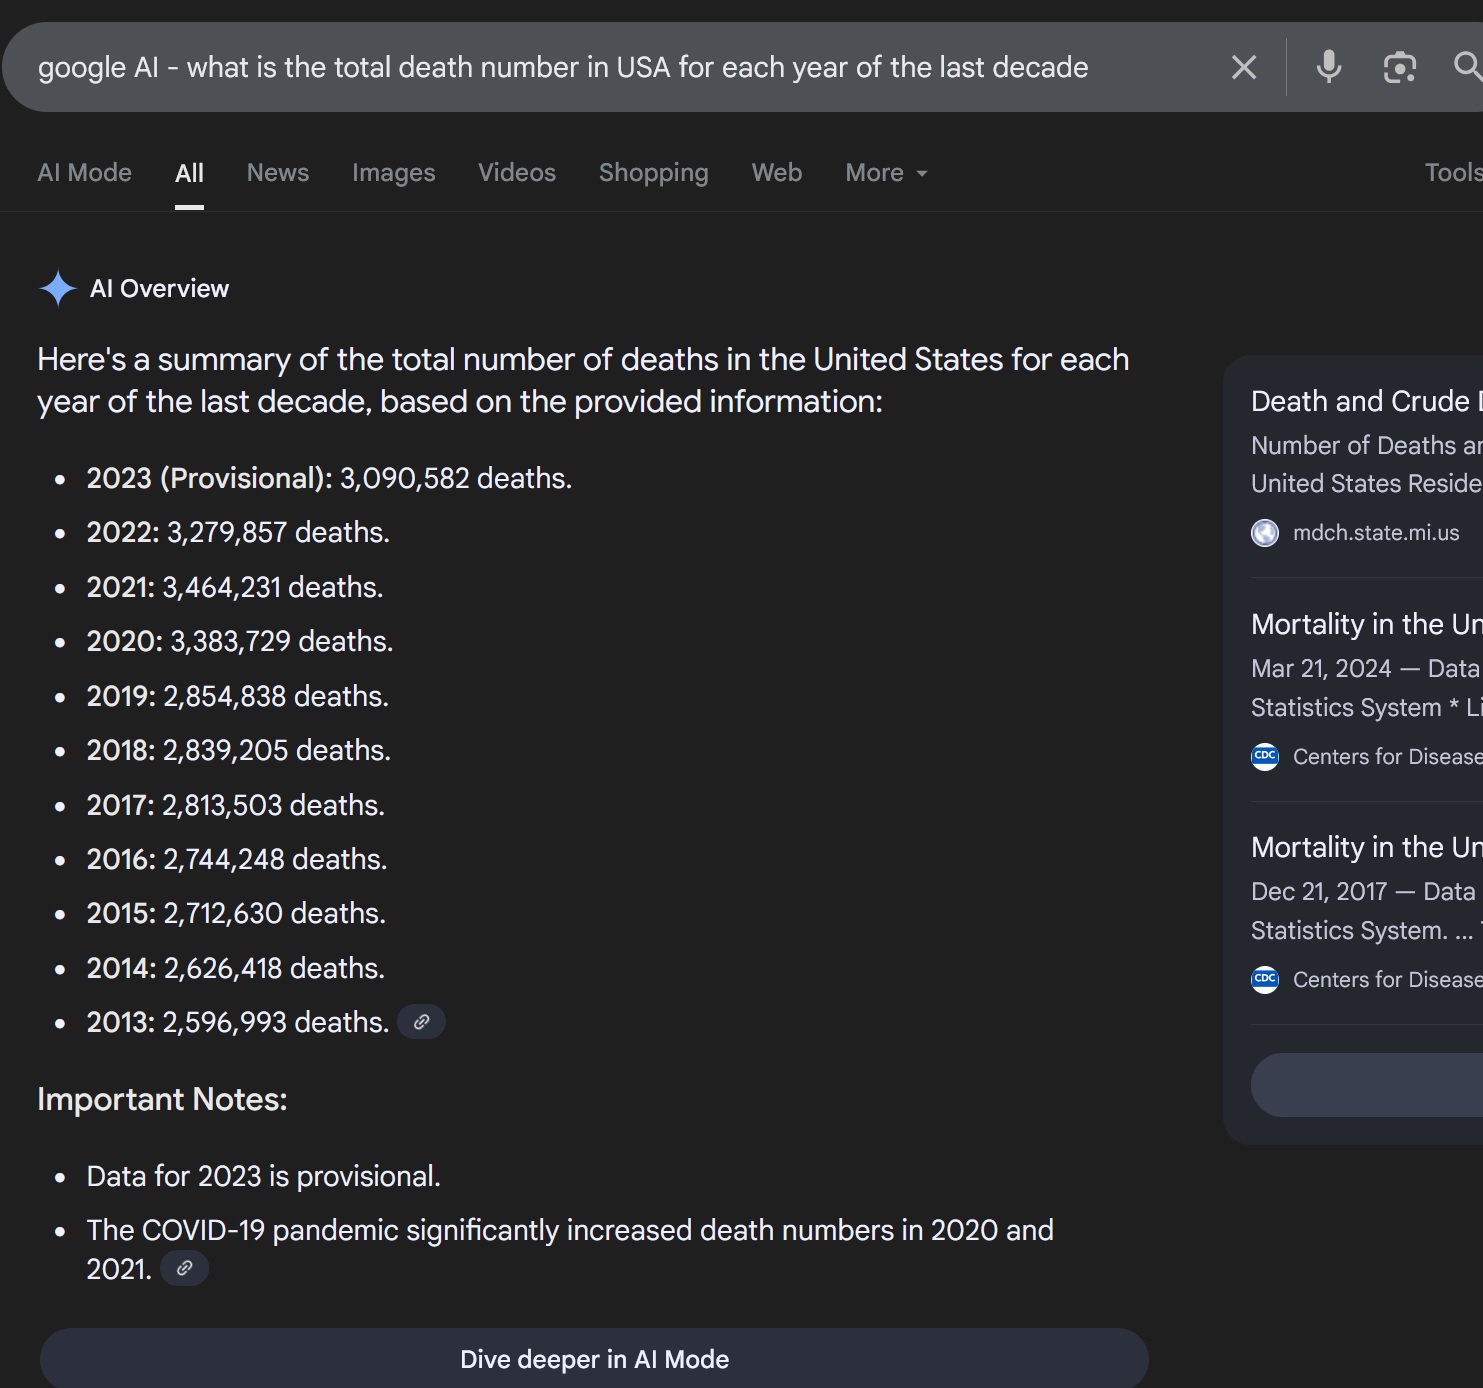Click the Important Notes heading
1483x1388 pixels.
pyautogui.click(x=162, y=1099)
